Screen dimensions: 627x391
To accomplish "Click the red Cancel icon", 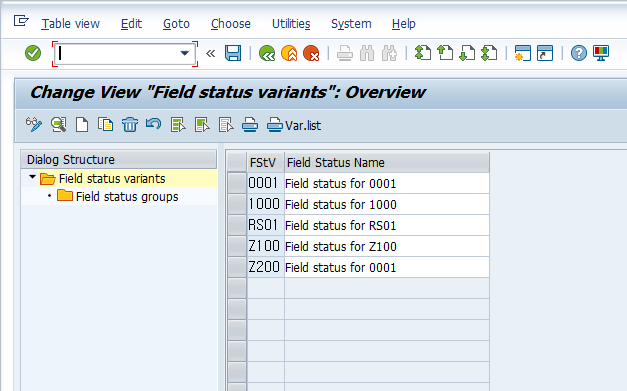I will (x=311, y=53).
